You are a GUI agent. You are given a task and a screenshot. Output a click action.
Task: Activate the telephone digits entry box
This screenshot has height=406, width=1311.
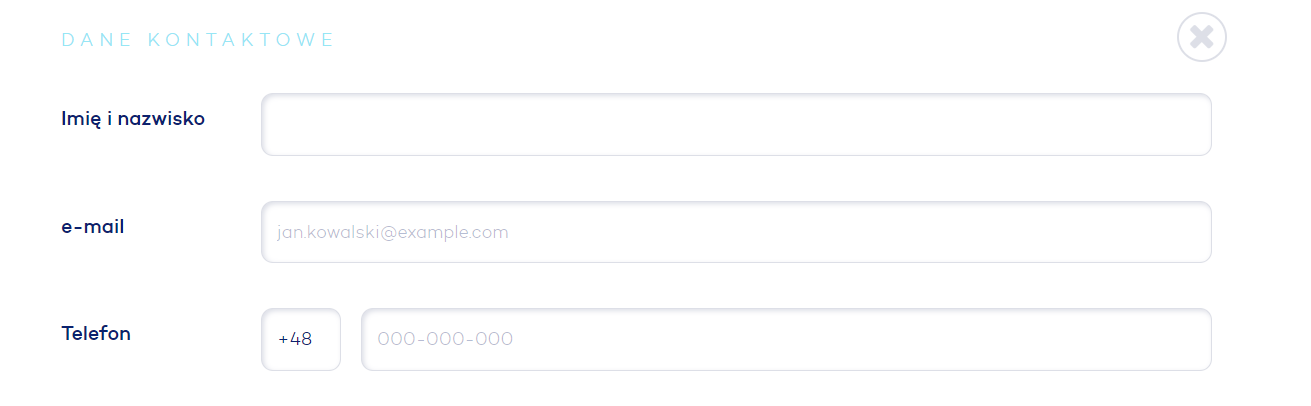(786, 339)
